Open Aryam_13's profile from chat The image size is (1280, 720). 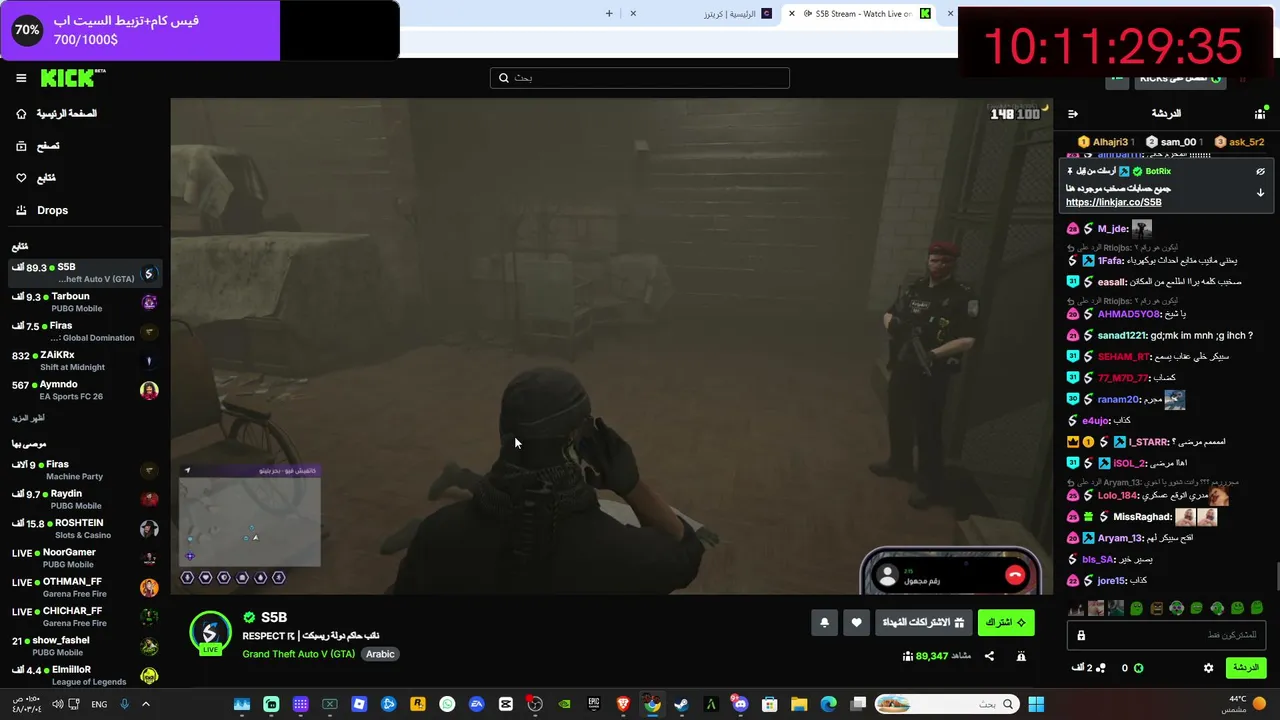point(1120,538)
